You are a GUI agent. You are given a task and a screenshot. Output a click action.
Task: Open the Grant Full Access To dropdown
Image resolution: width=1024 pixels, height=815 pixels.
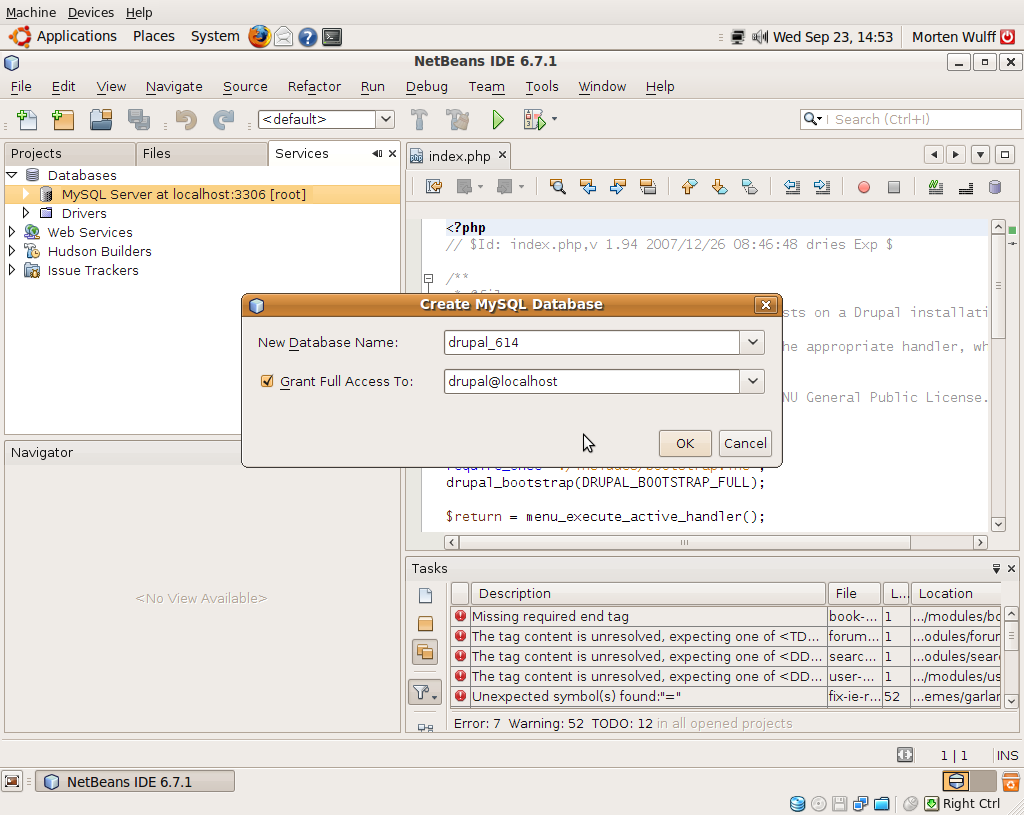752,381
